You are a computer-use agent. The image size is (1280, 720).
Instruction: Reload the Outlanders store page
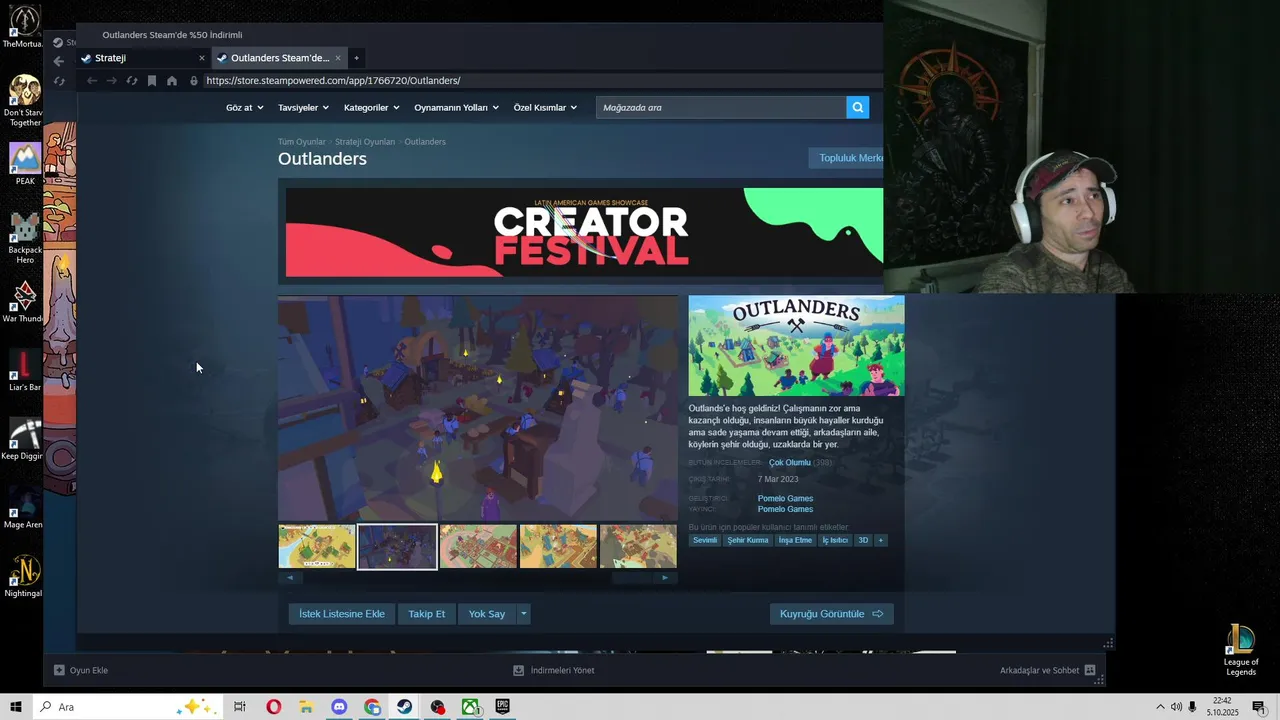point(131,80)
